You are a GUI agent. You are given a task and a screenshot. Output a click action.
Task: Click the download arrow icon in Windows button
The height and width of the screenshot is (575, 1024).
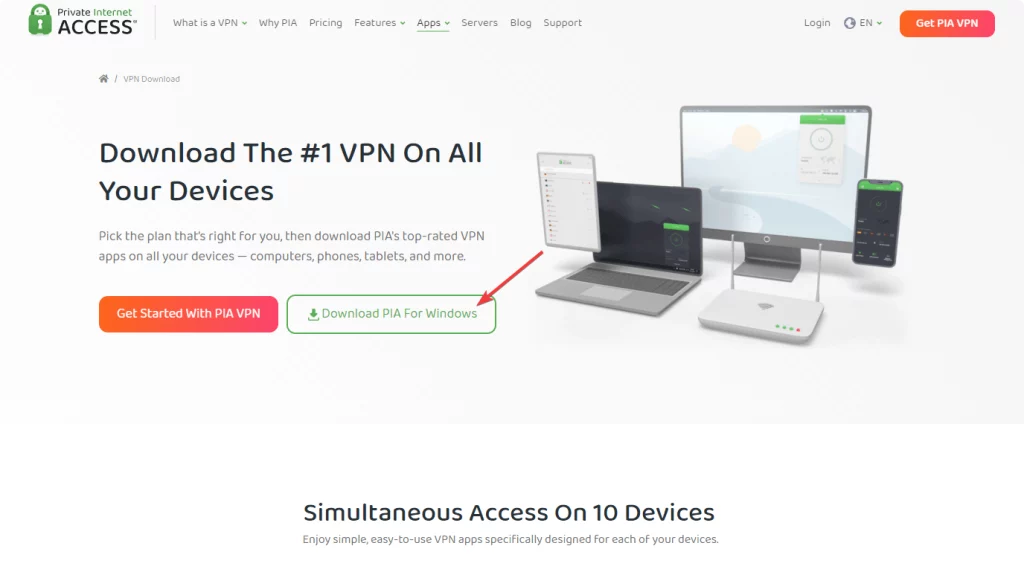(x=313, y=314)
